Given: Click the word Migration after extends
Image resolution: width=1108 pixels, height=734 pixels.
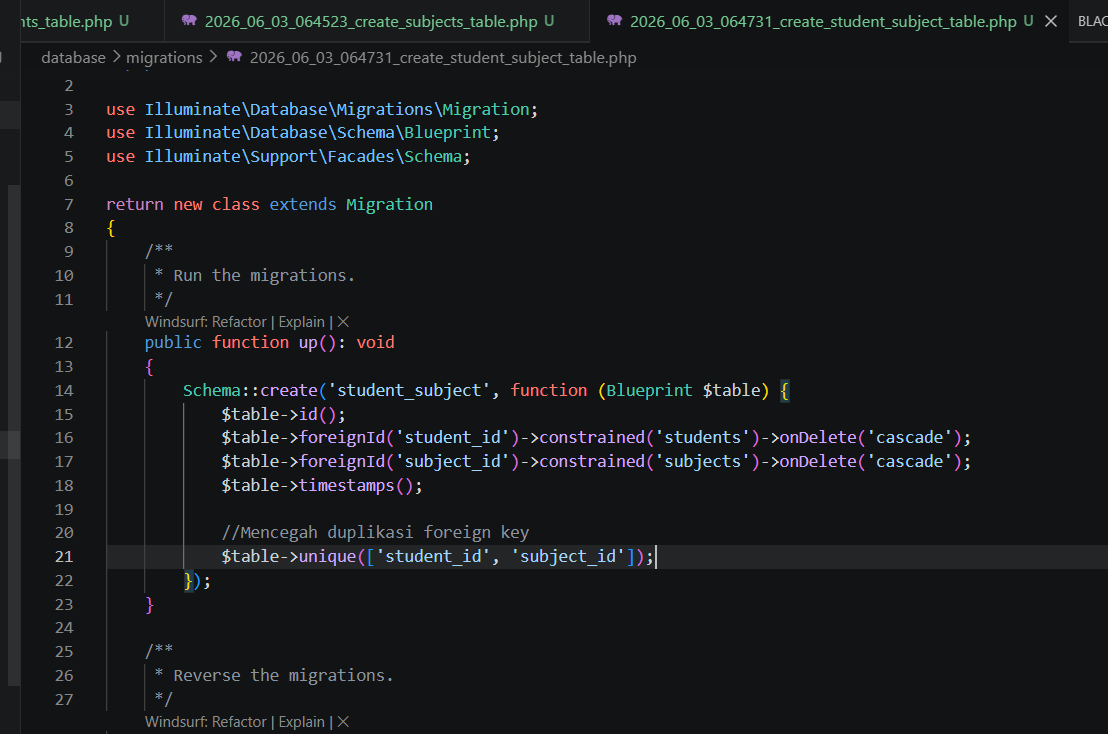Looking at the screenshot, I should (389, 205).
